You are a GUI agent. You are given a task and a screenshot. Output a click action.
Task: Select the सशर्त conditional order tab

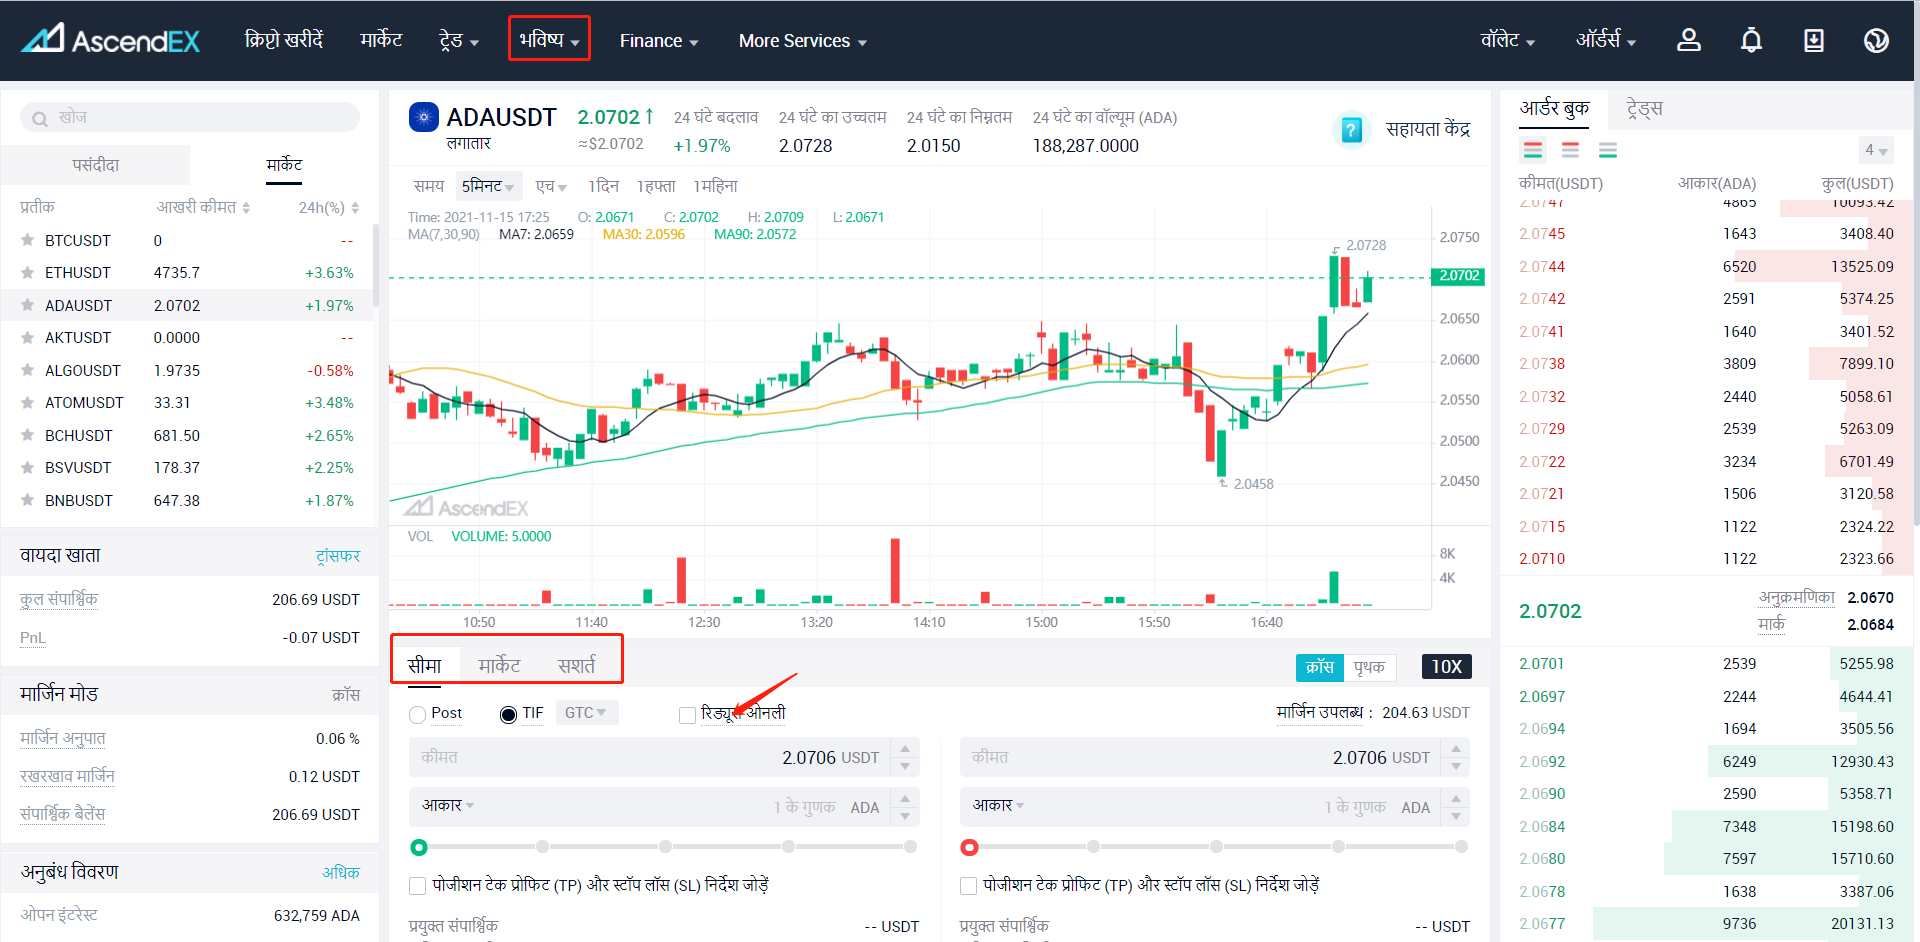(x=577, y=665)
